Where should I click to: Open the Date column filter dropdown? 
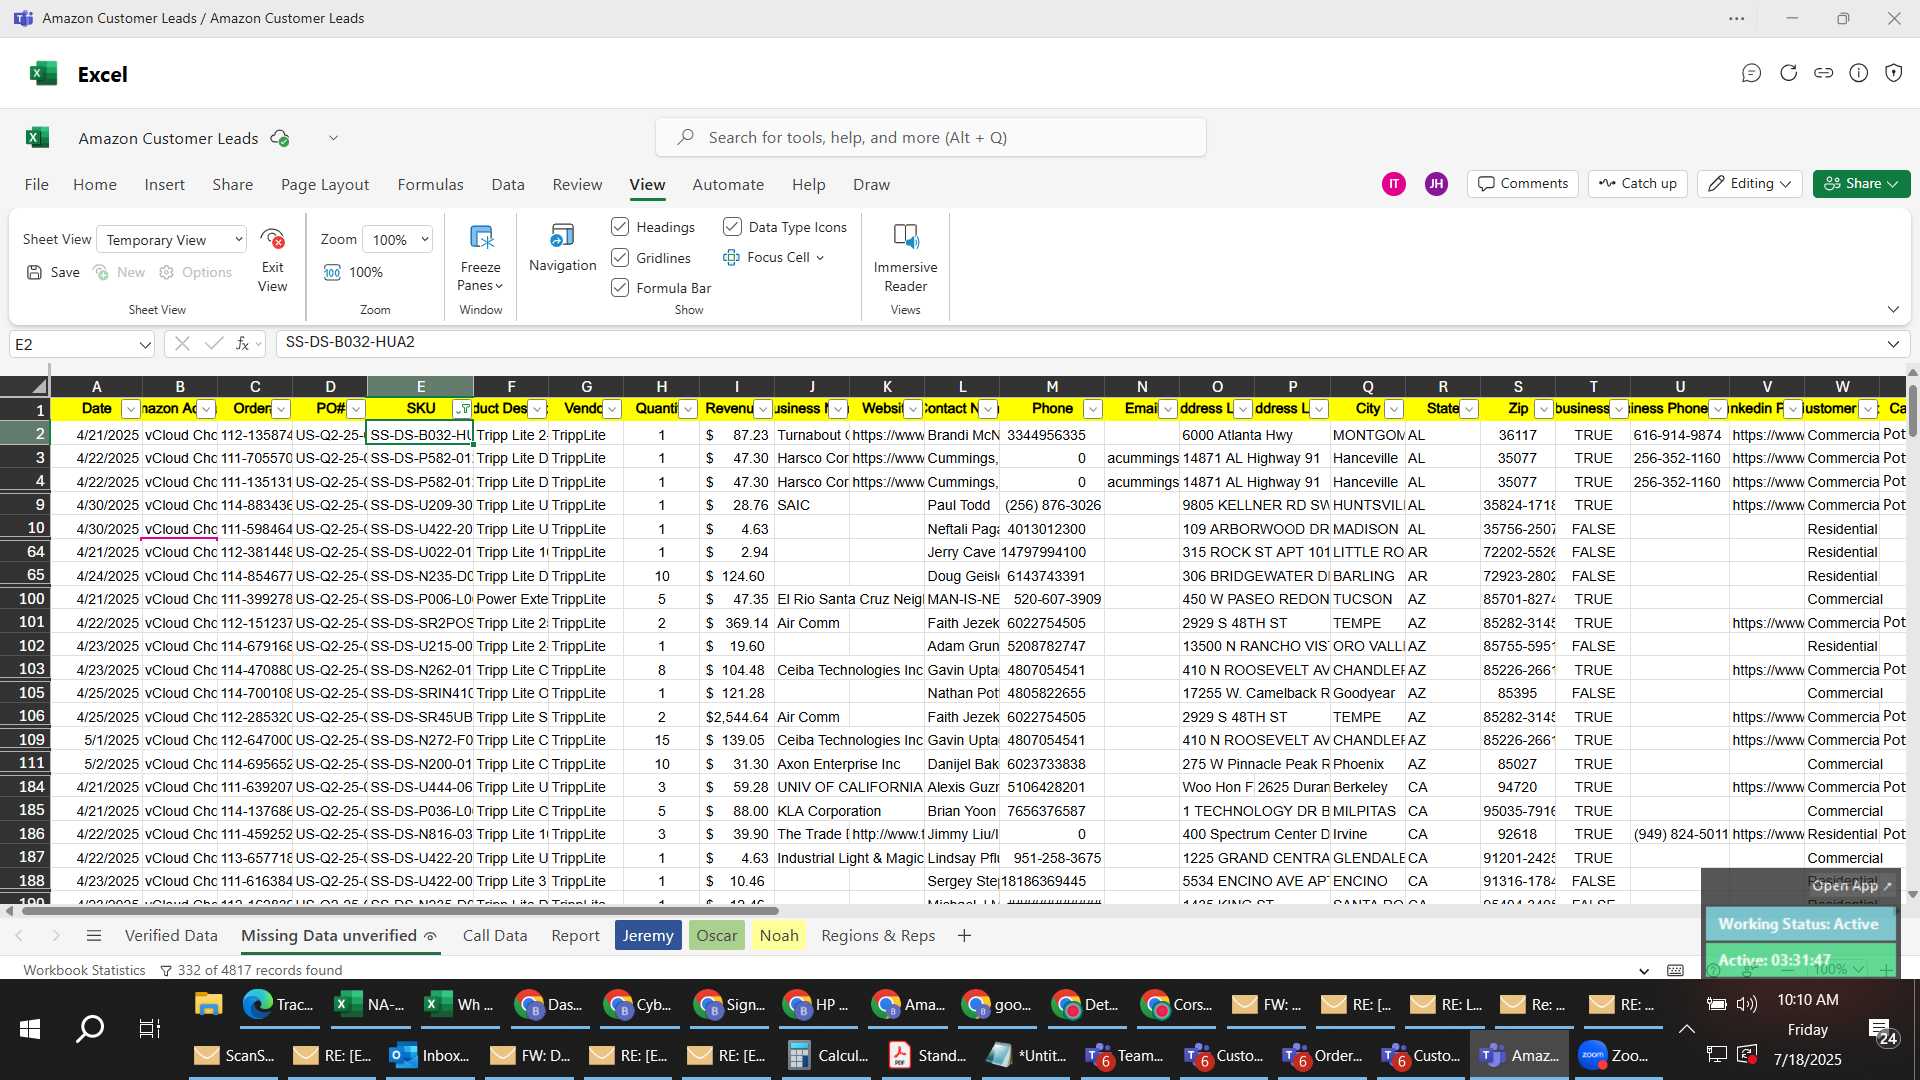tap(130, 409)
